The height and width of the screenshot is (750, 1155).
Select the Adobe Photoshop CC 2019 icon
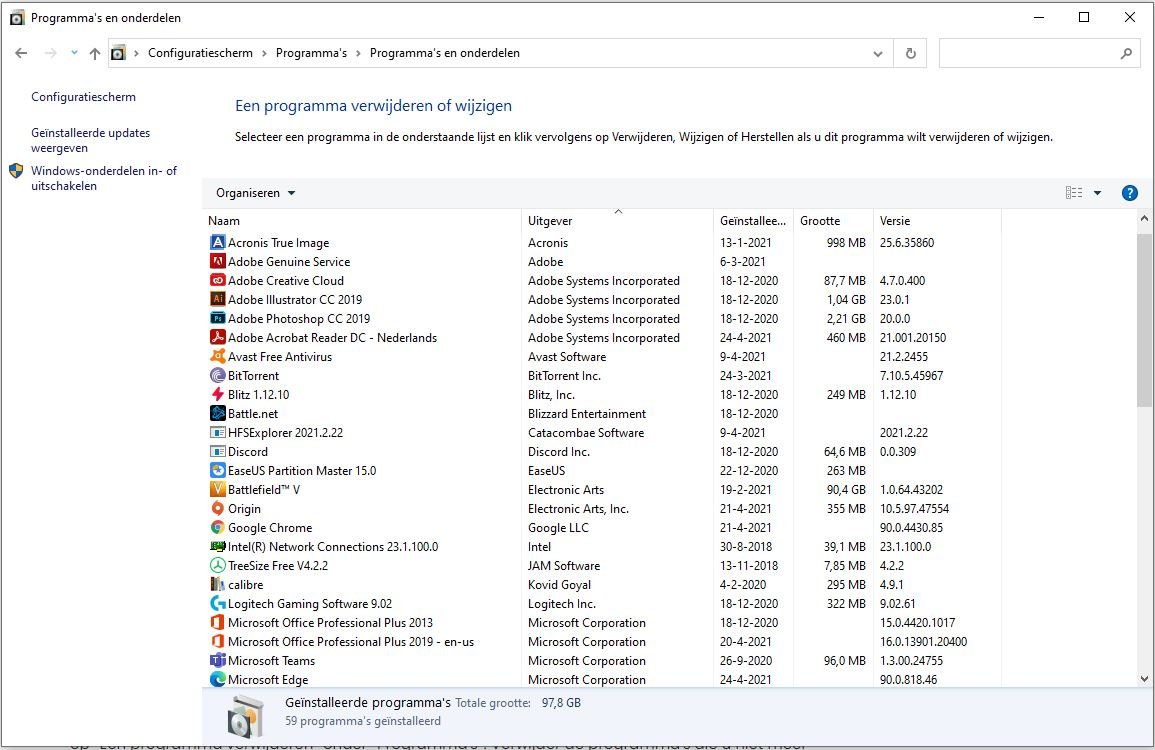tap(218, 318)
